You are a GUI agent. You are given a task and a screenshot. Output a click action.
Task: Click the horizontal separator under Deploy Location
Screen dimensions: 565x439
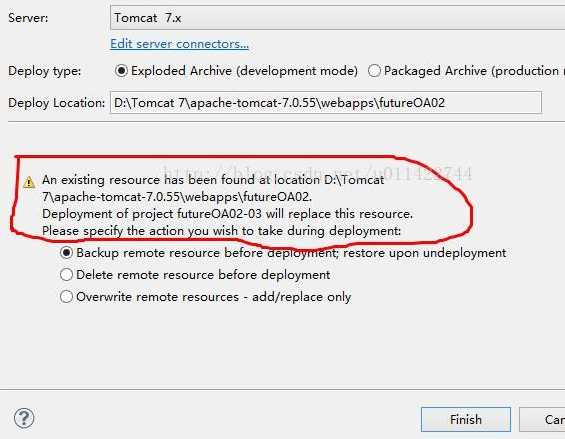click(286, 122)
